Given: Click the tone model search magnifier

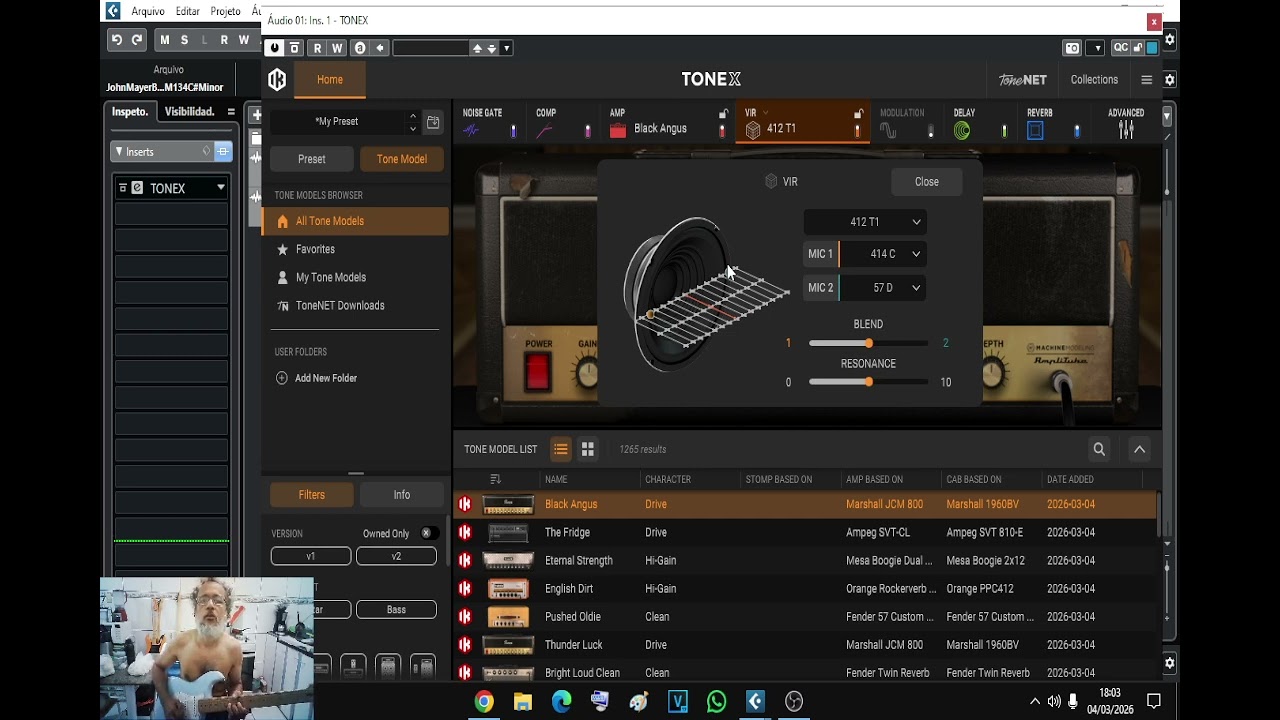Looking at the screenshot, I should pyautogui.click(x=1099, y=450).
